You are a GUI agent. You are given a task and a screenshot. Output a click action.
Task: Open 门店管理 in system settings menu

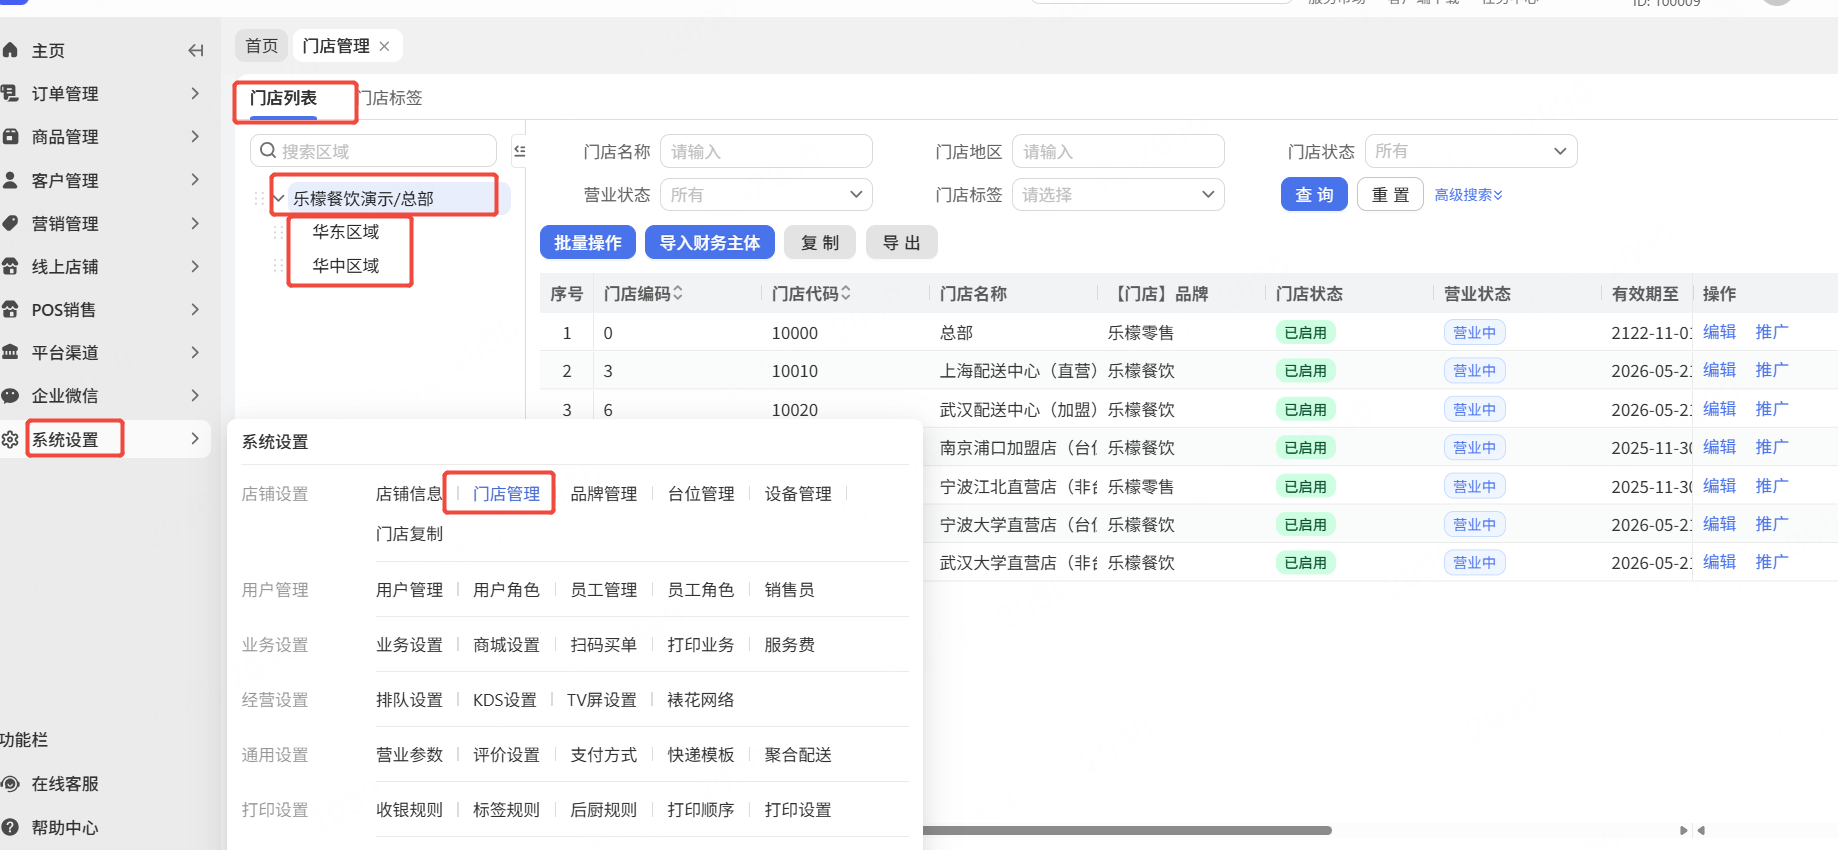506,494
